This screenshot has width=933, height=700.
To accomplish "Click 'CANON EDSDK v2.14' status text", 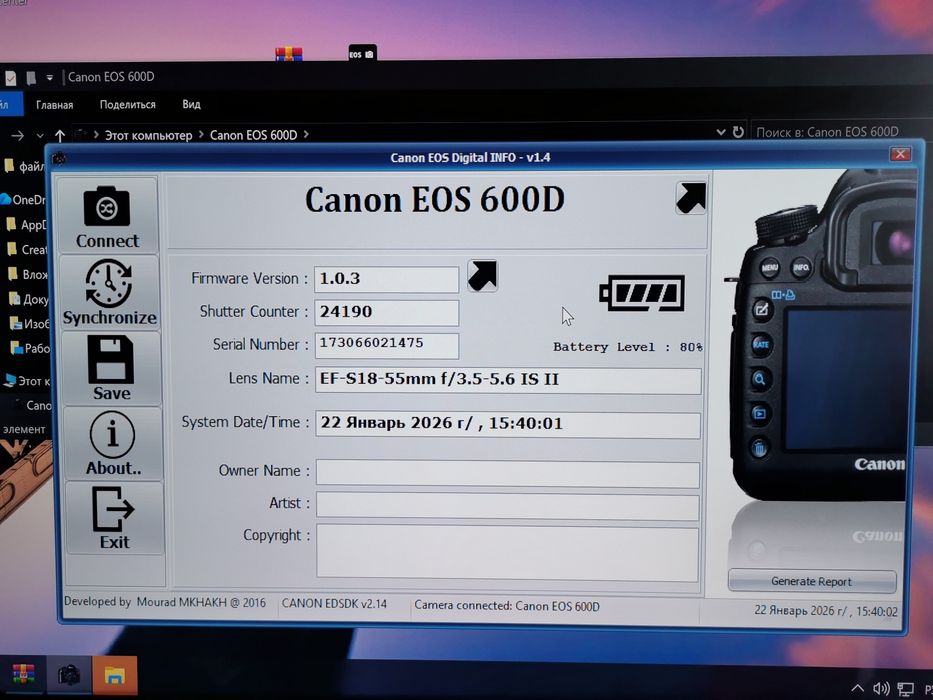I will pos(334,604).
